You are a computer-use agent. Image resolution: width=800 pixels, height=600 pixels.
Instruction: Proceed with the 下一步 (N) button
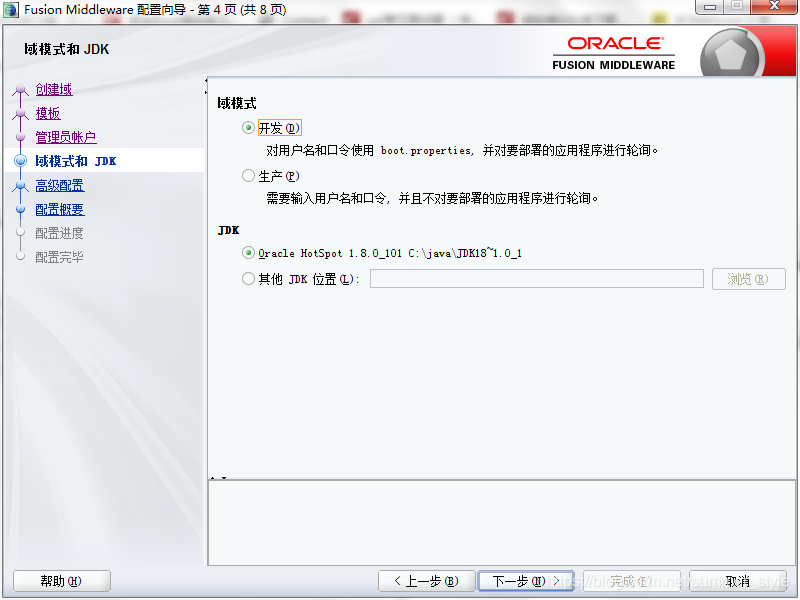(526, 581)
